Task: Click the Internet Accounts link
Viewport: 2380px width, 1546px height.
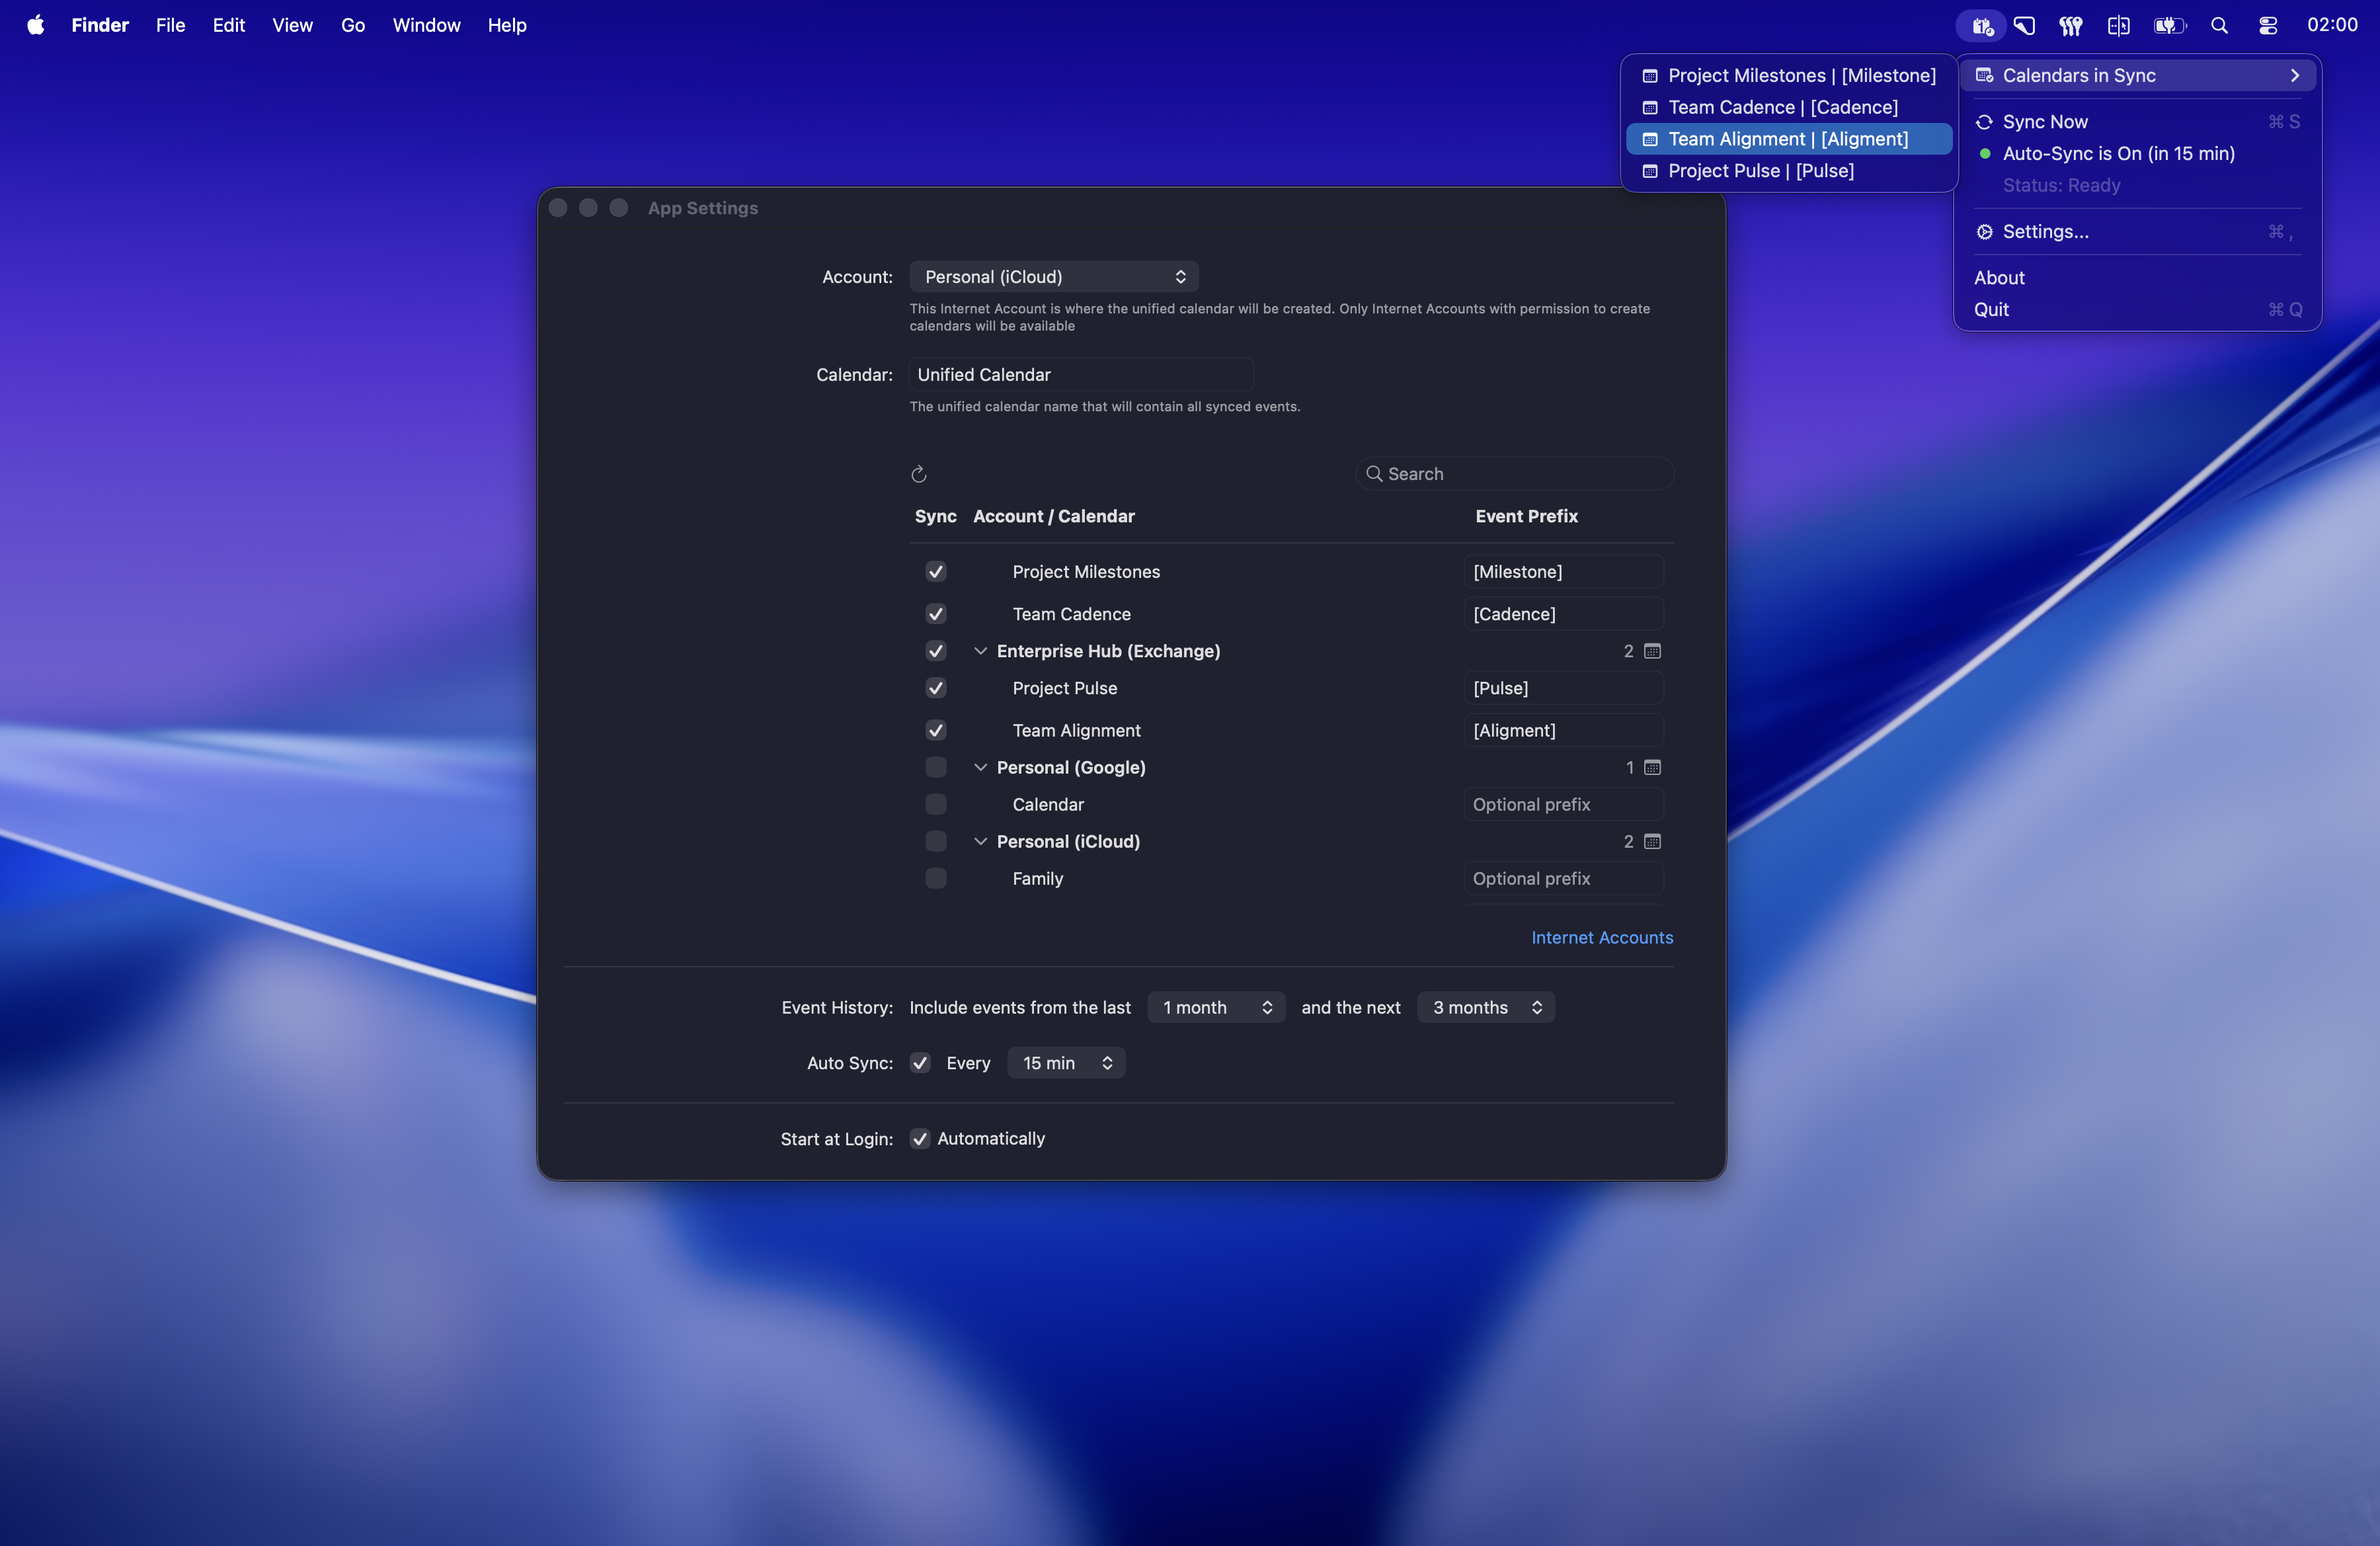Action: click(x=1602, y=937)
